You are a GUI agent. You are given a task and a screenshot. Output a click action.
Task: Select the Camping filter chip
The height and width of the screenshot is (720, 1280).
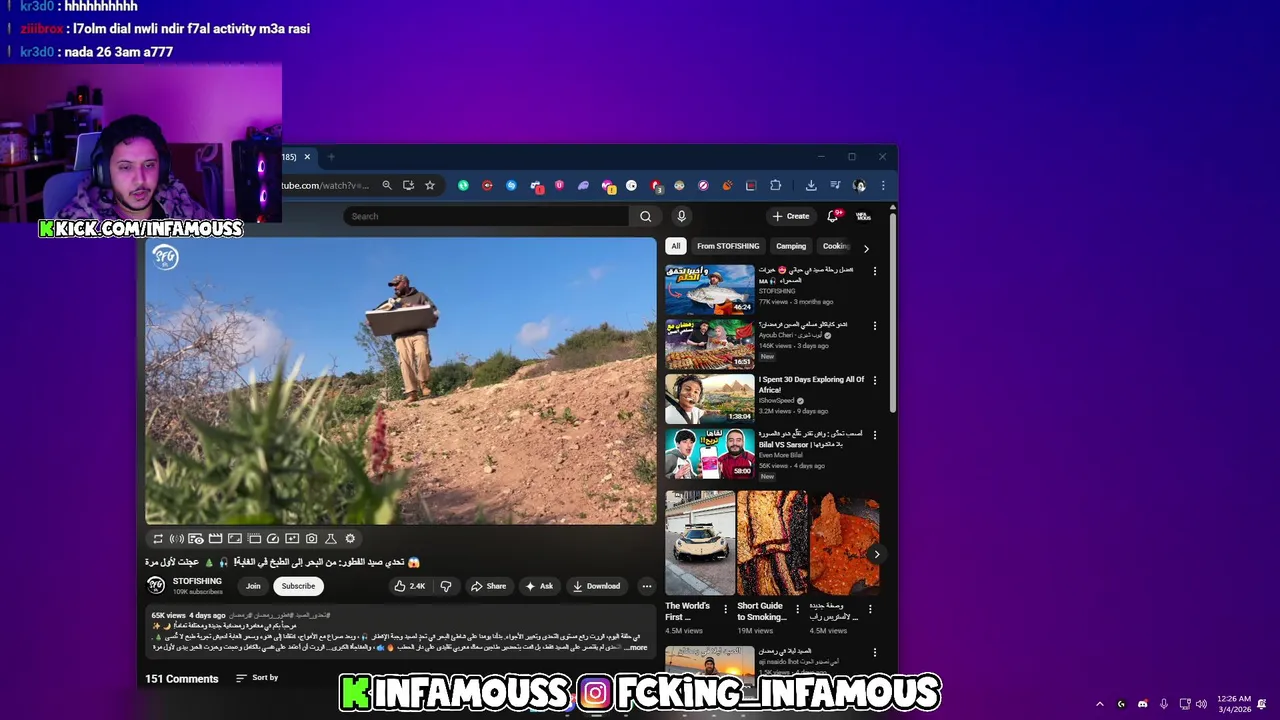(x=791, y=246)
